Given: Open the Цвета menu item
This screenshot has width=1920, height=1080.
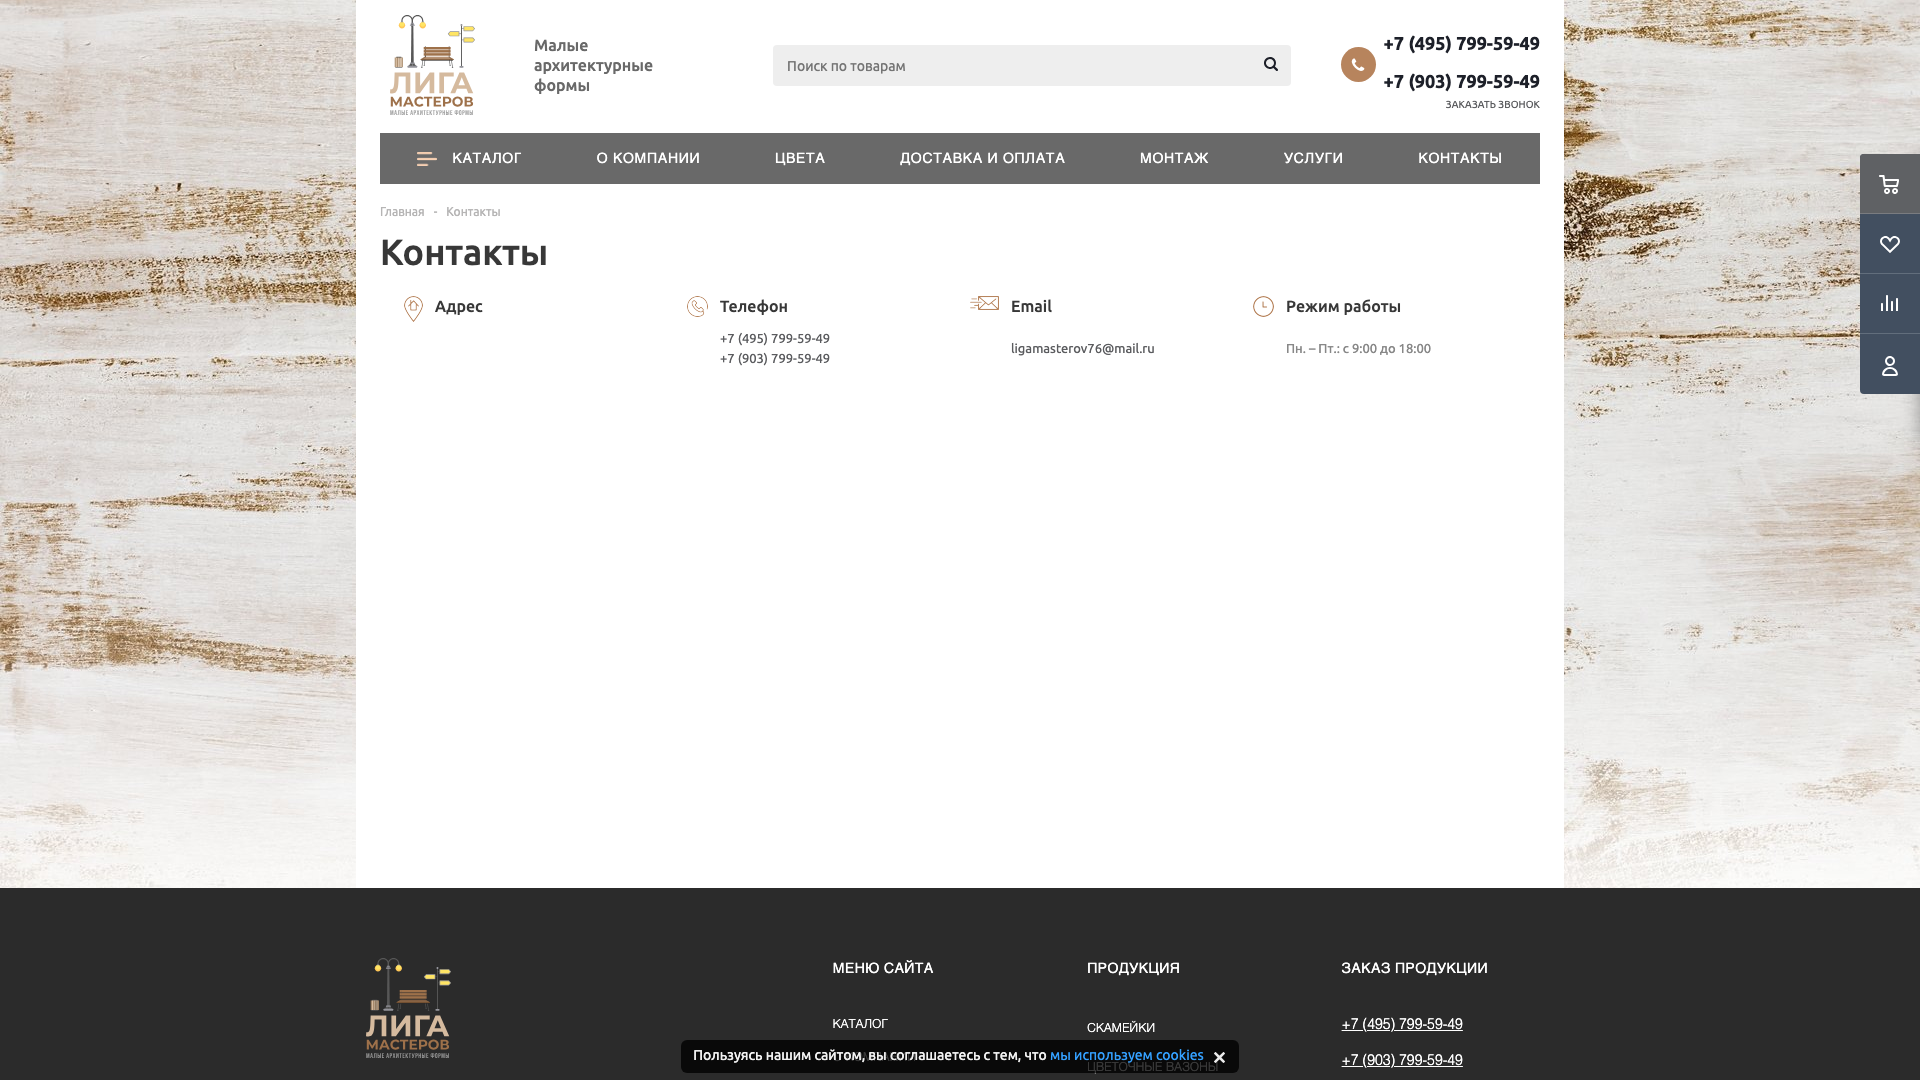Looking at the screenshot, I should point(800,158).
